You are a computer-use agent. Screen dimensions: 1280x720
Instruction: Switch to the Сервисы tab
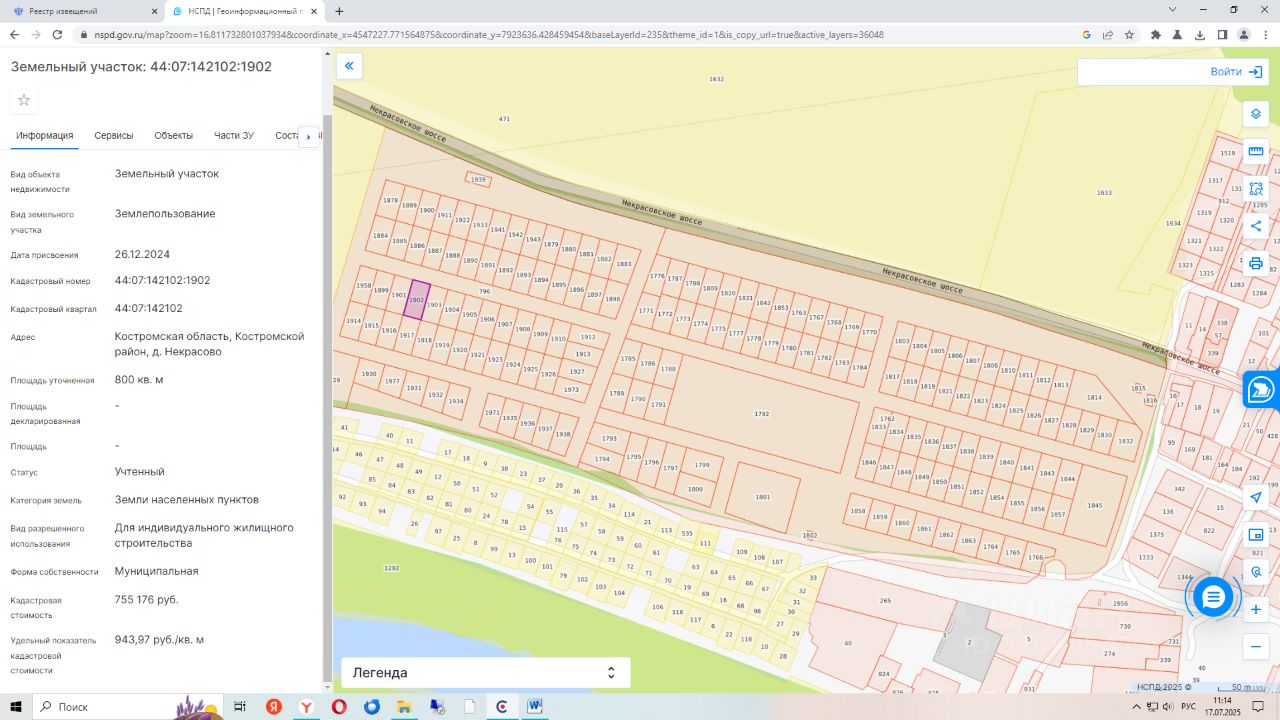pyautogui.click(x=114, y=136)
